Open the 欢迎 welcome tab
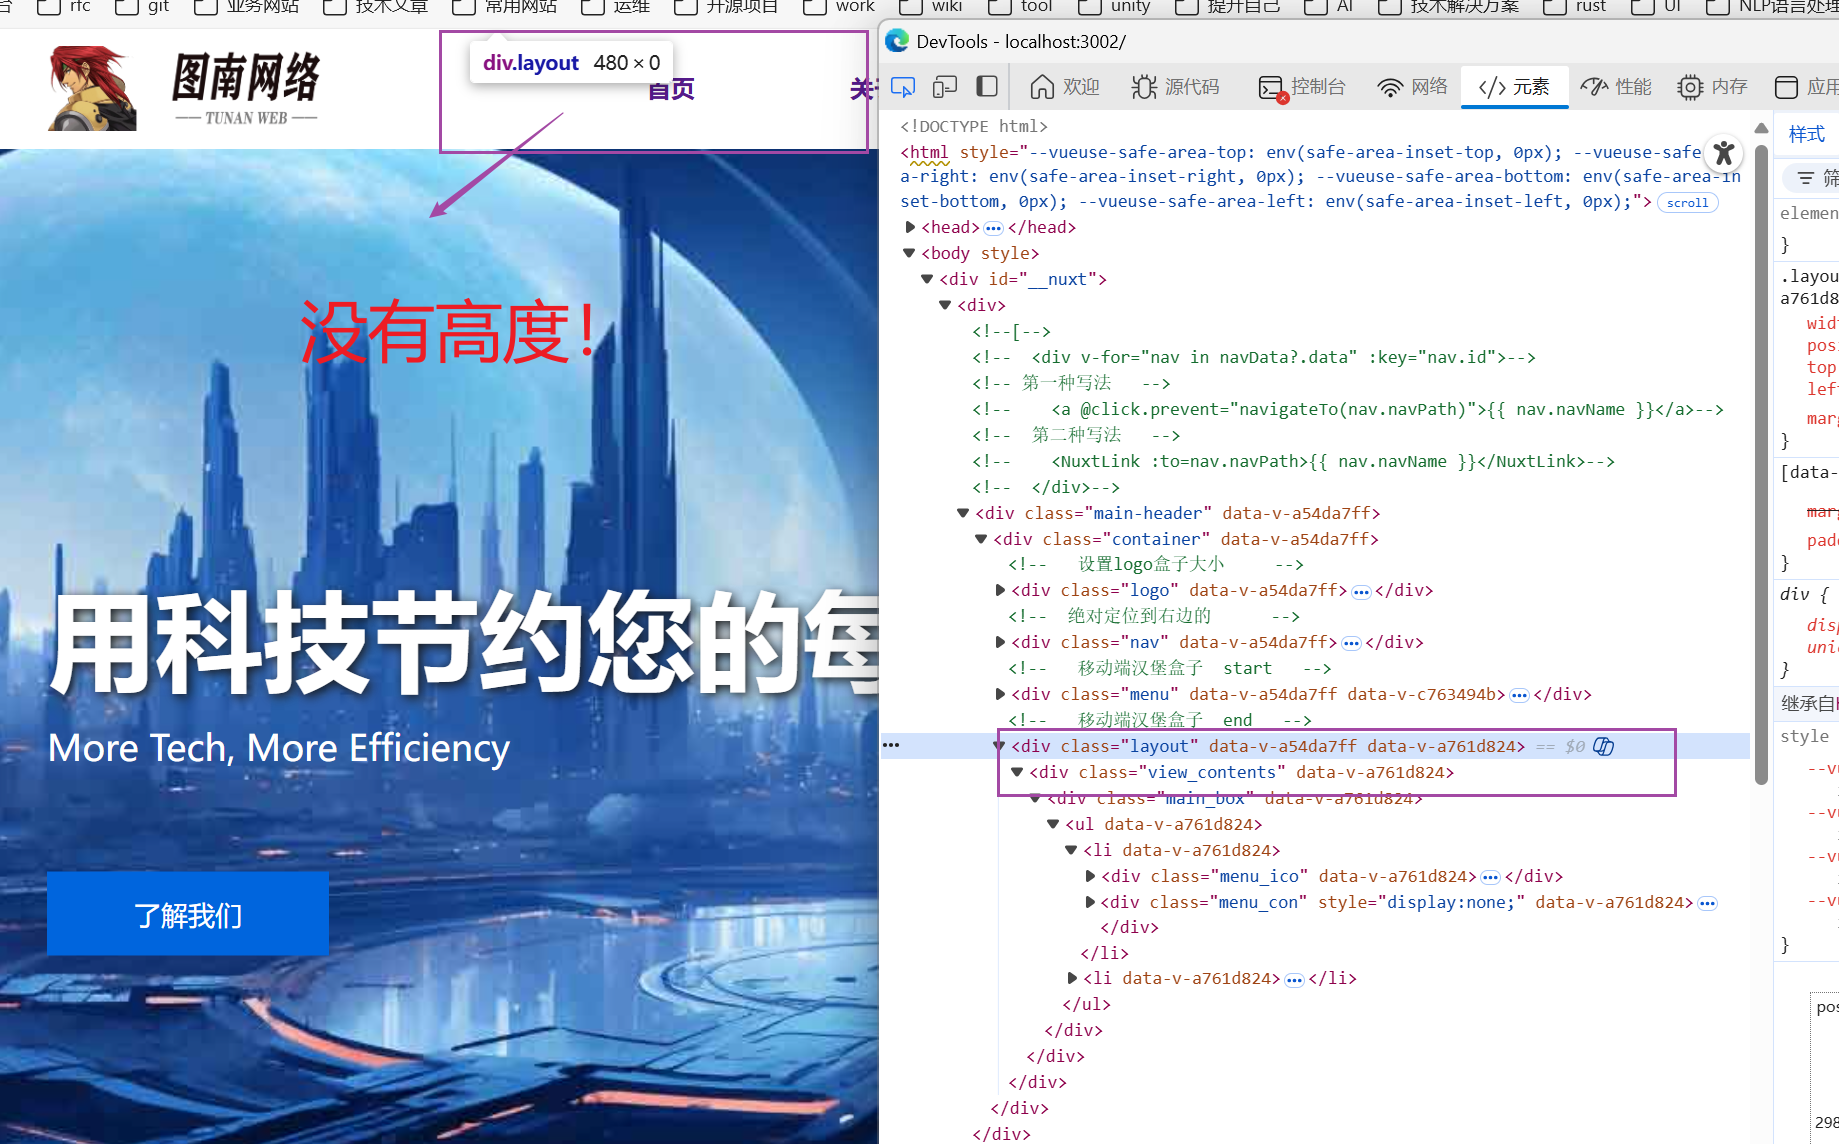 click(1065, 87)
